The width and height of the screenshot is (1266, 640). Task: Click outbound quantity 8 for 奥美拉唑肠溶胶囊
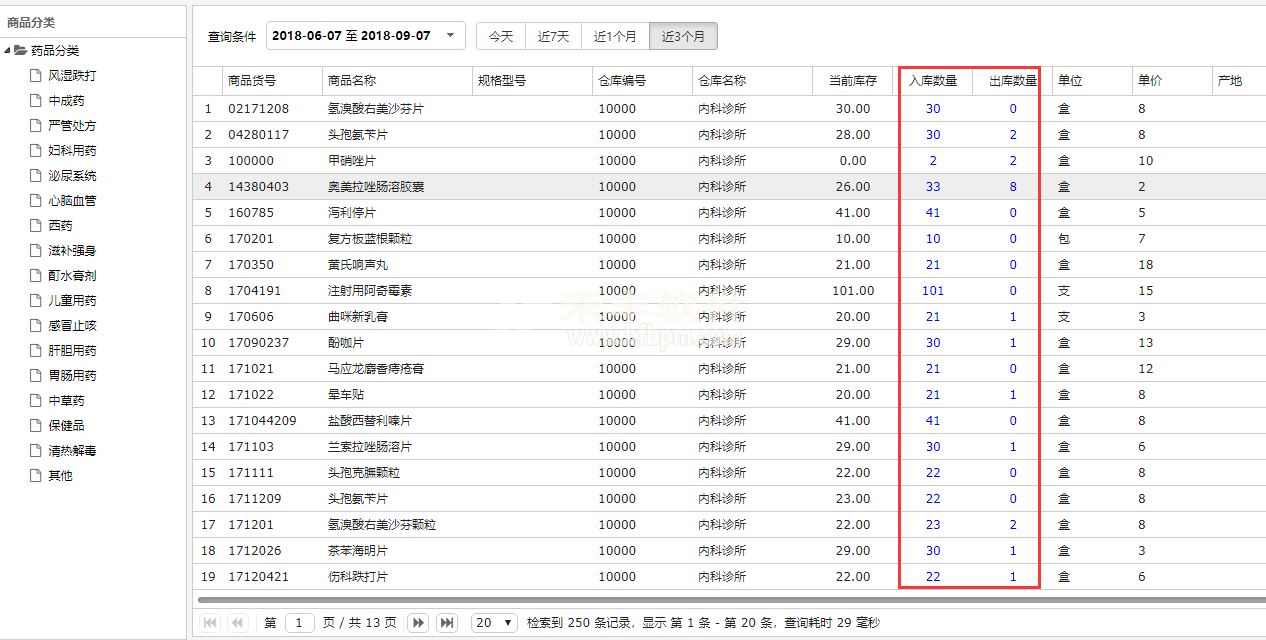(x=1012, y=187)
